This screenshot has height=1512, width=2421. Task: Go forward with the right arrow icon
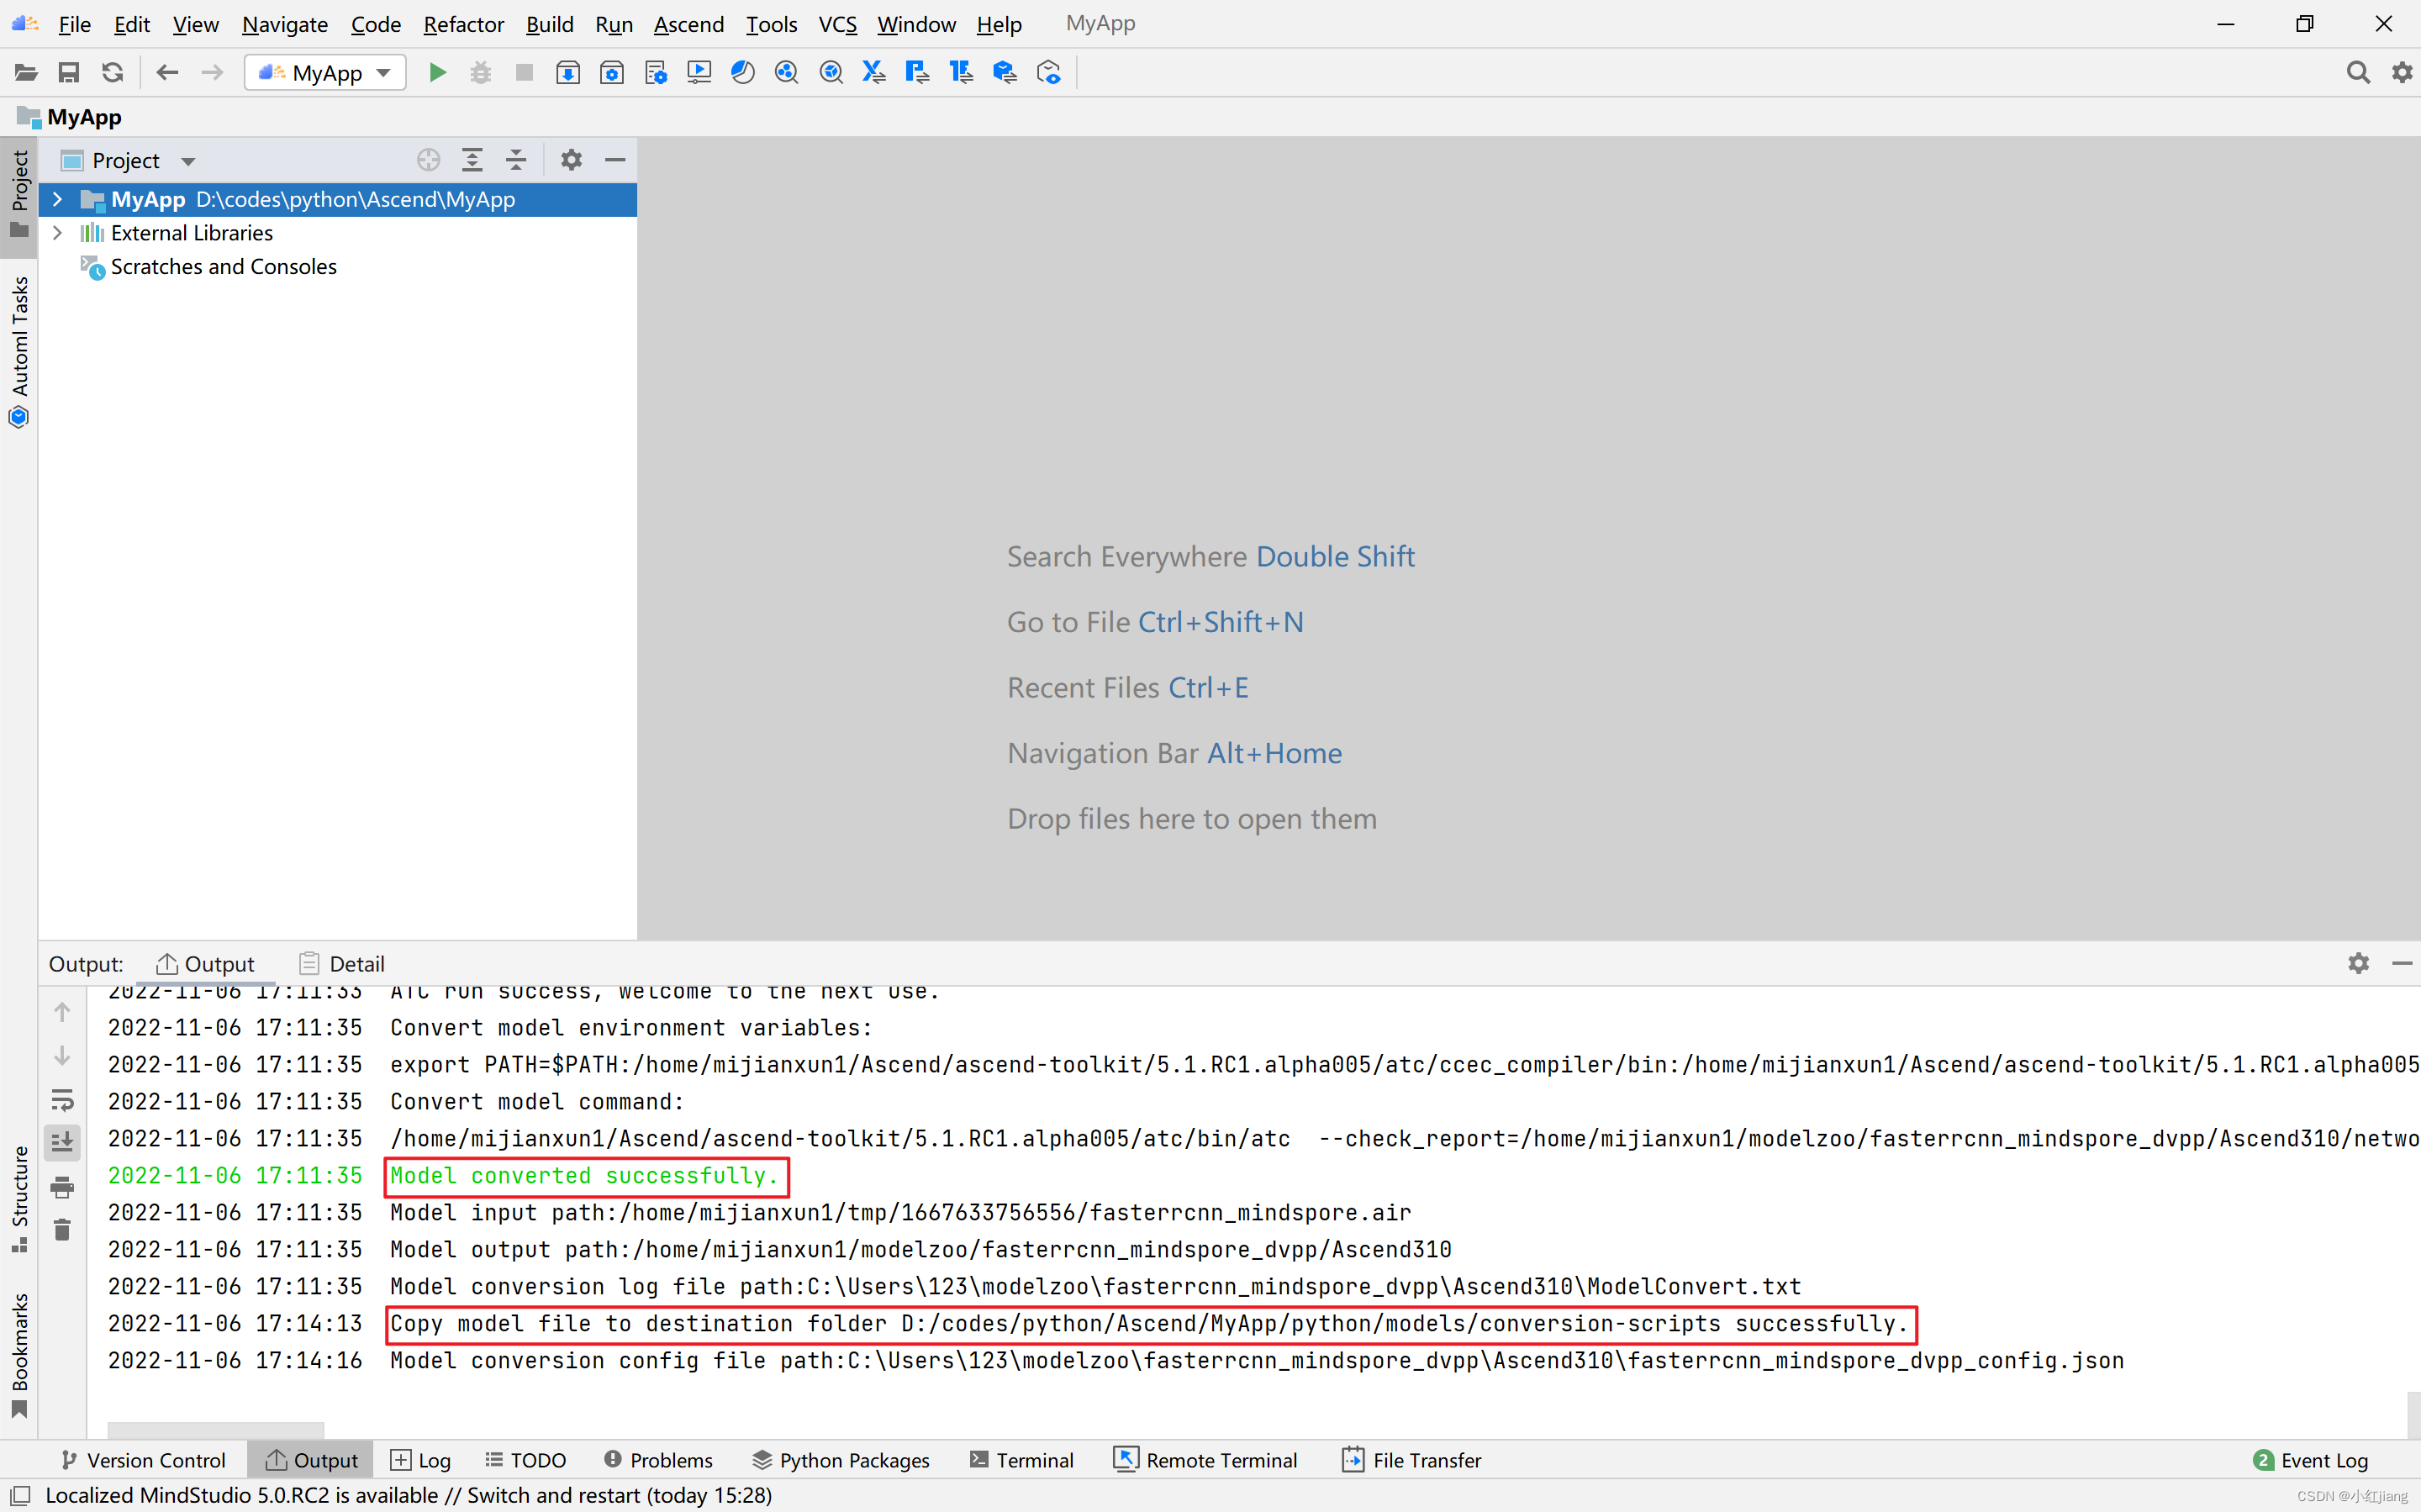tap(212, 73)
